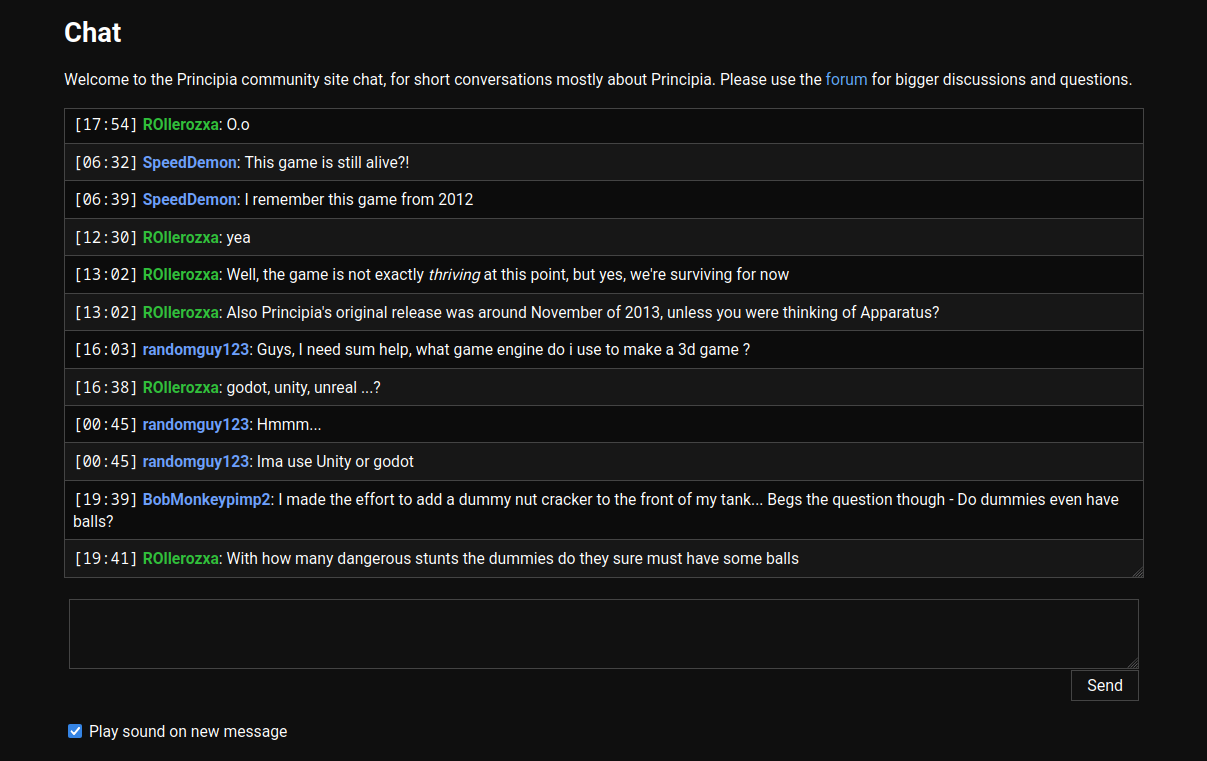
Task: Click randomguy123 on "Ima use Unity" message
Action: pyautogui.click(x=196, y=461)
